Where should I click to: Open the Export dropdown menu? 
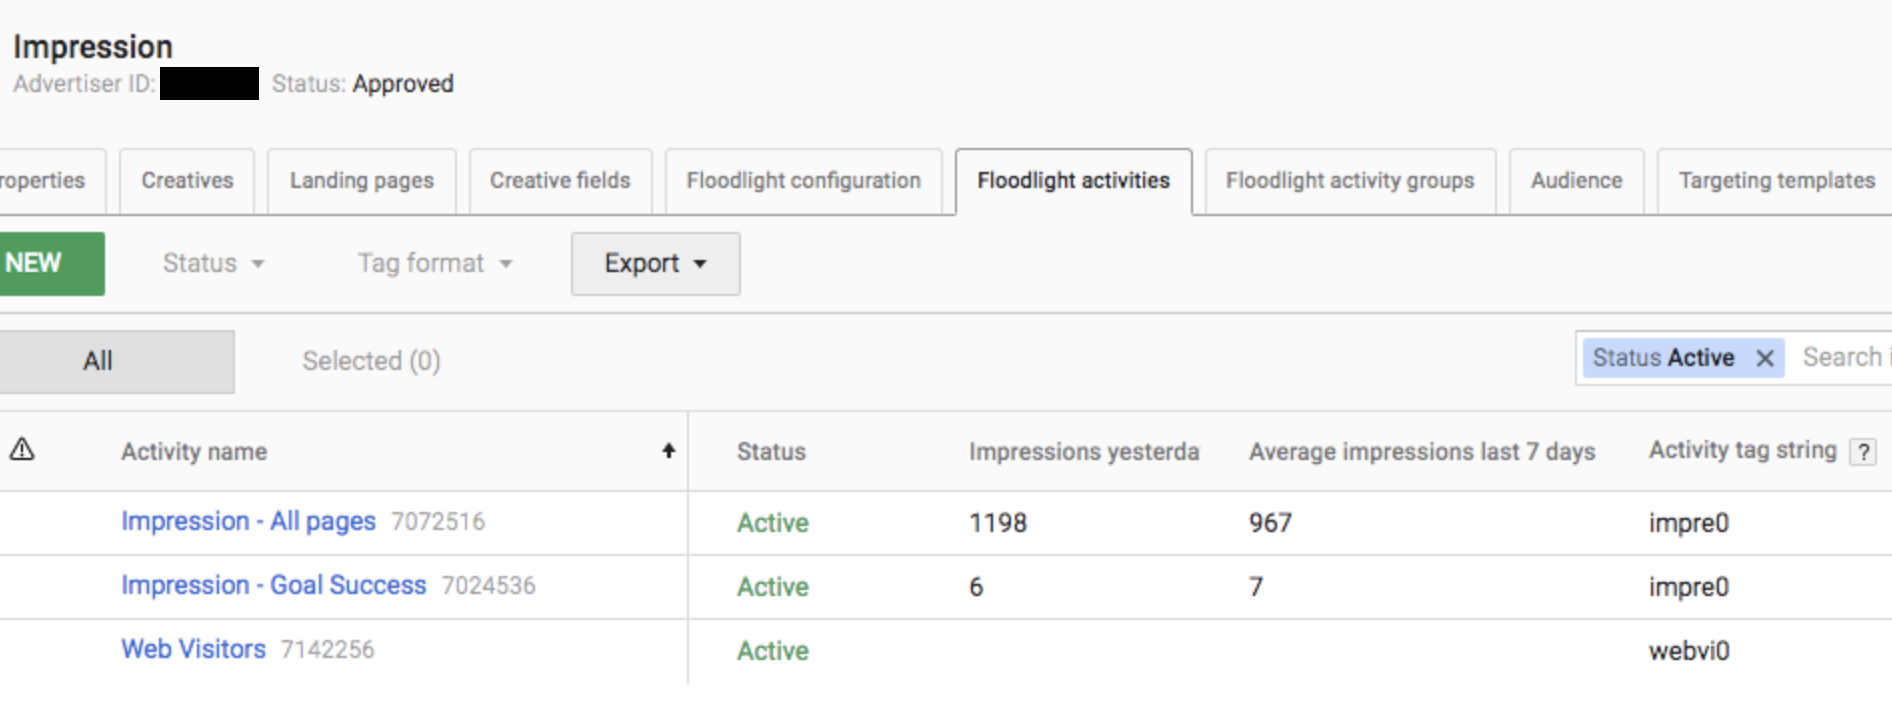(656, 264)
